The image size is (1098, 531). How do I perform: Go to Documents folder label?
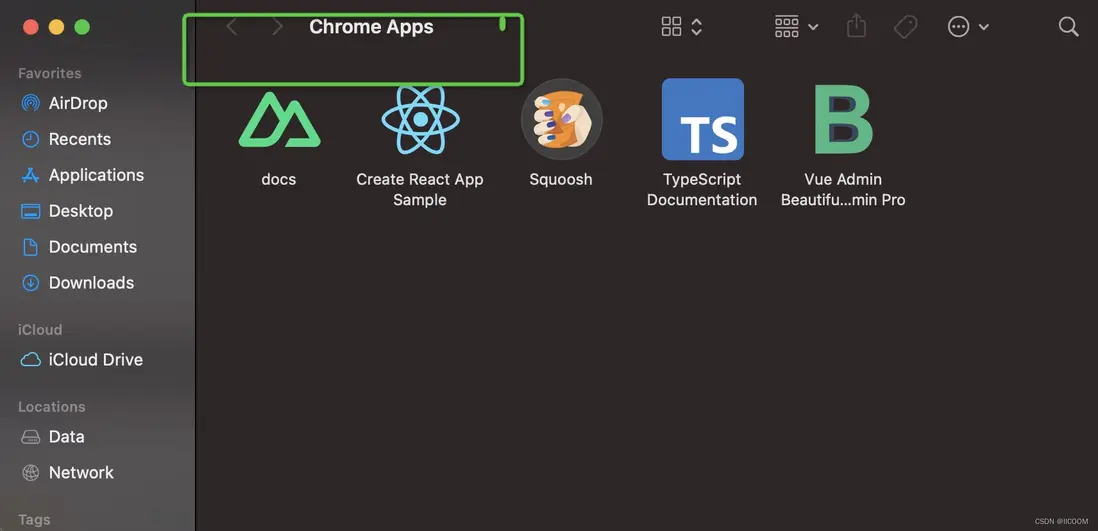pyautogui.click(x=92, y=247)
